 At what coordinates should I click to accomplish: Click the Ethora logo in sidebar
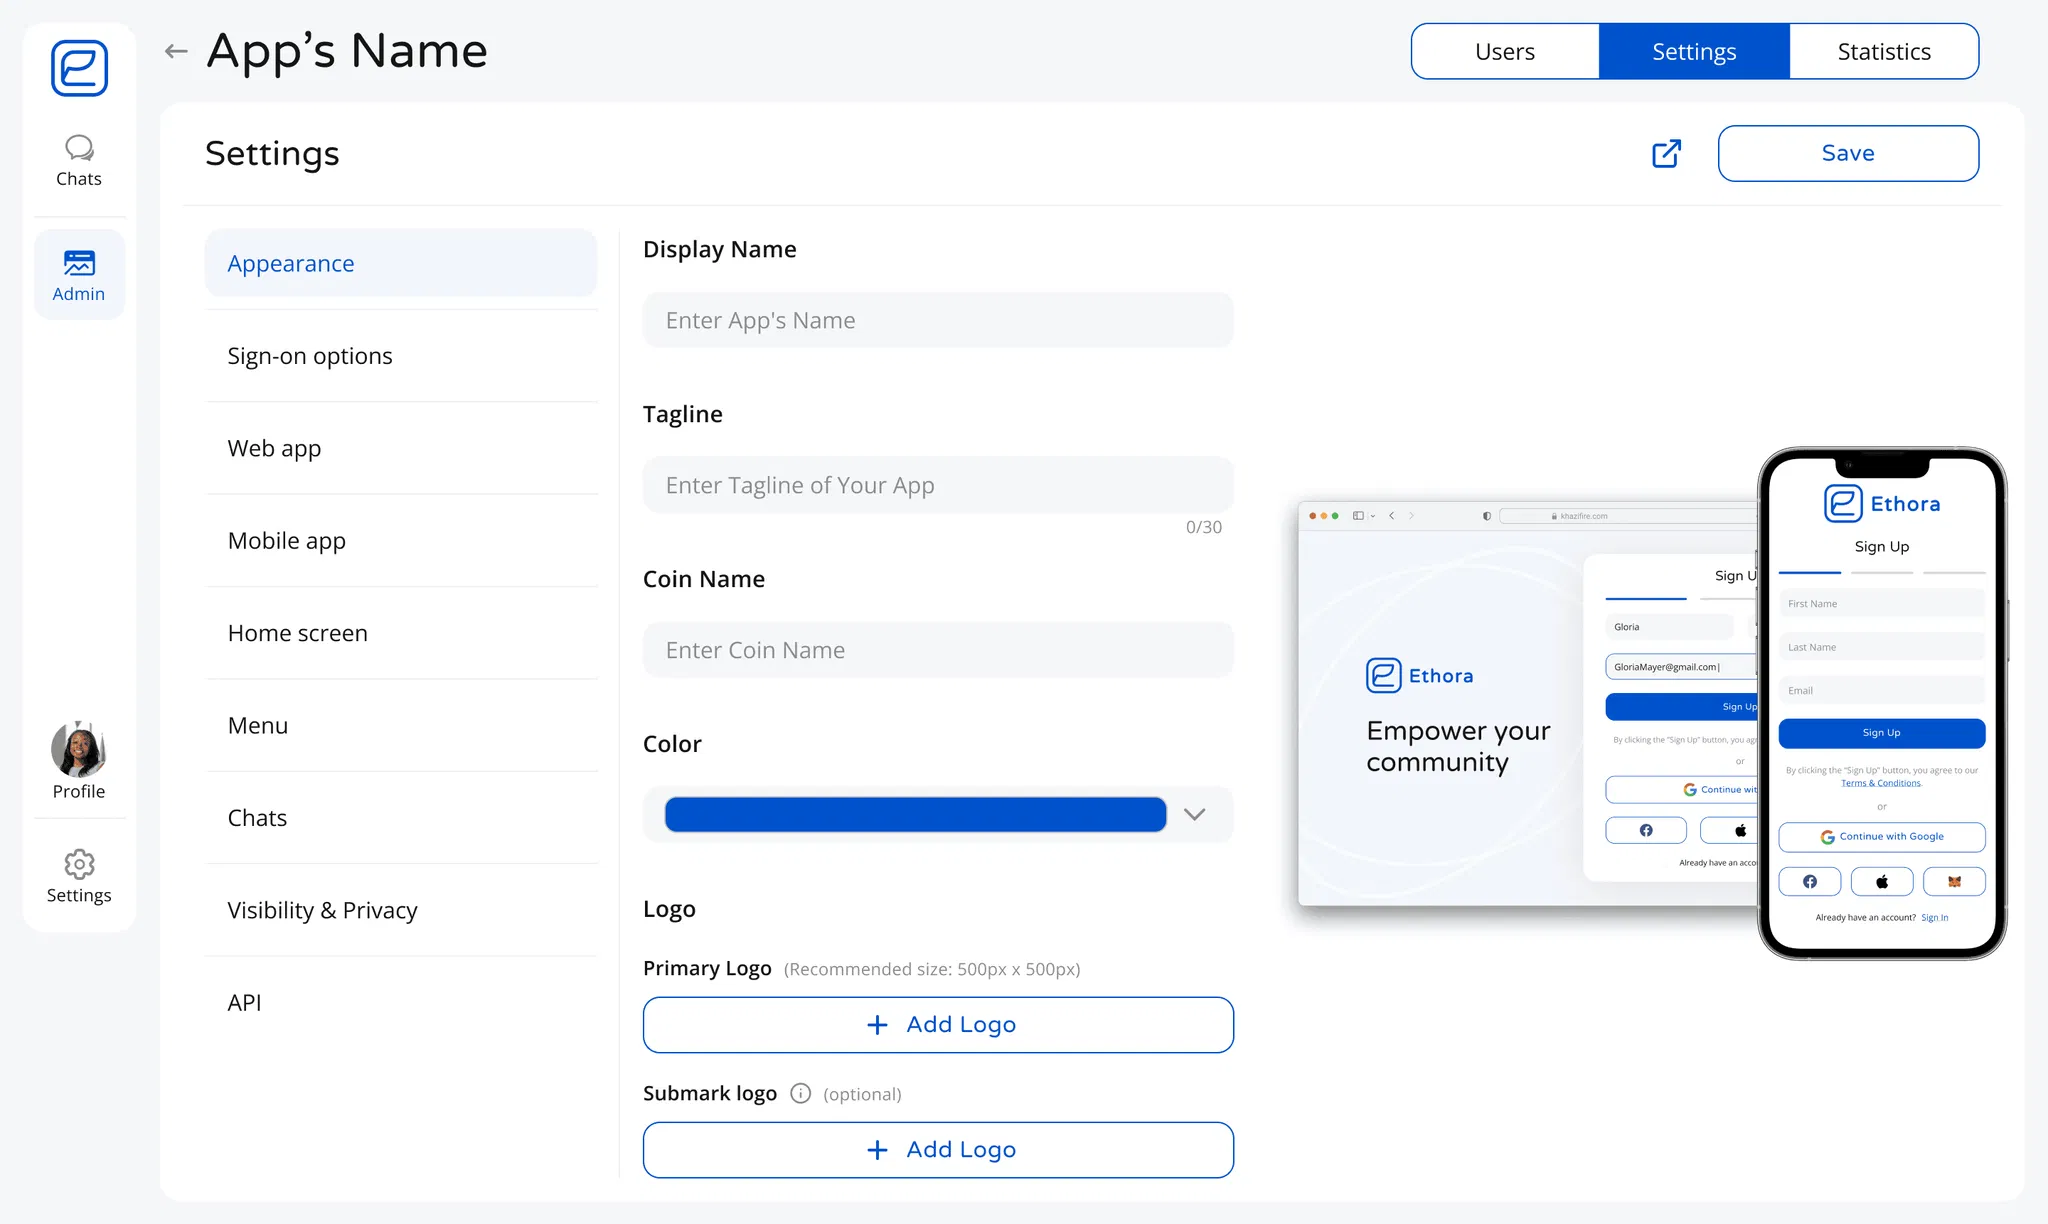tap(79, 68)
